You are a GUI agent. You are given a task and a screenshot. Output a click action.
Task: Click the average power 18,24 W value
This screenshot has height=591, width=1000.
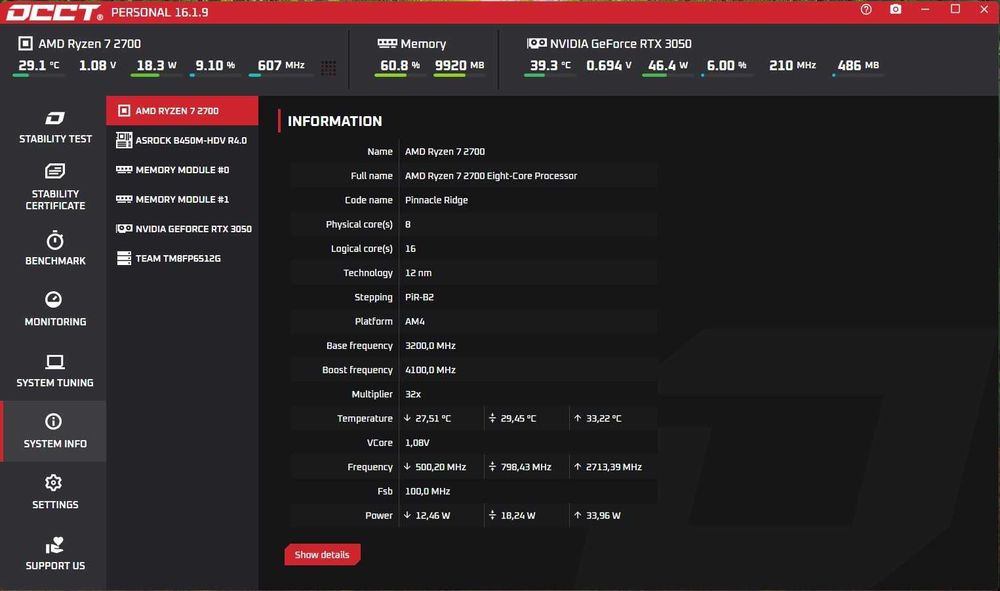[518, 515]
